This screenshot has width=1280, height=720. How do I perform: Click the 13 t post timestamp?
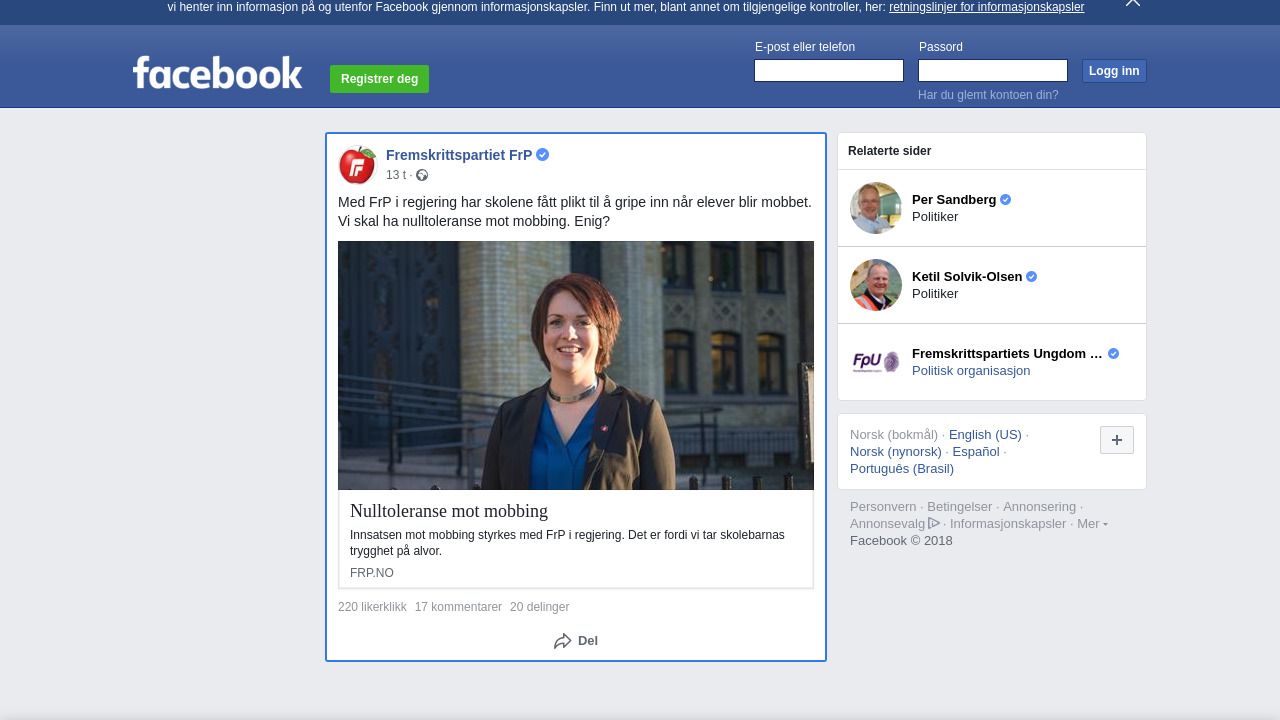click(x=396, y=175)
